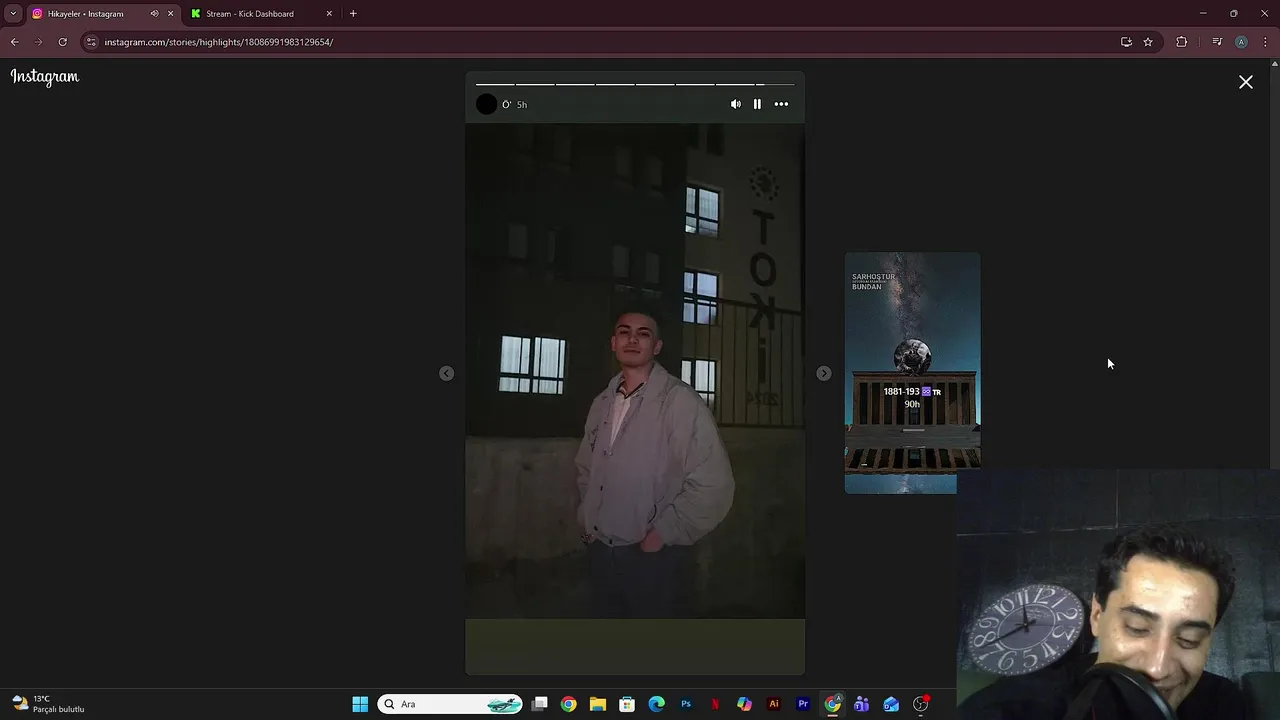Open the weather widget showing 13°C
The image size is (1280, 720).
pos(48,704)
